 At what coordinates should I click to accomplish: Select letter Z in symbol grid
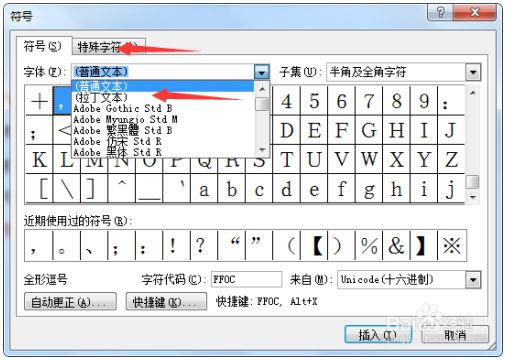coord(451,159)
